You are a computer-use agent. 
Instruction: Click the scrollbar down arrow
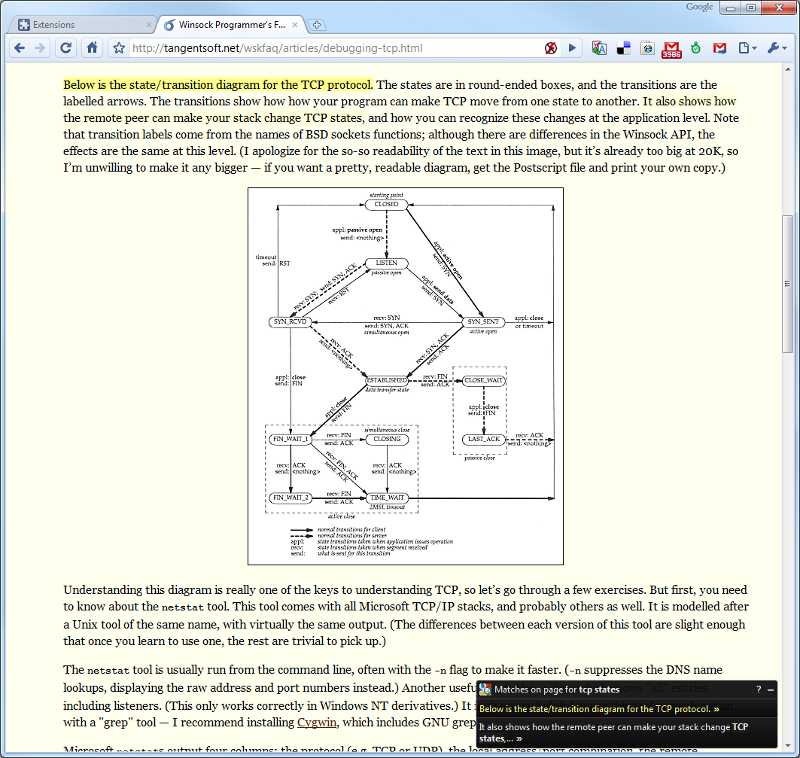click(787, 747)
